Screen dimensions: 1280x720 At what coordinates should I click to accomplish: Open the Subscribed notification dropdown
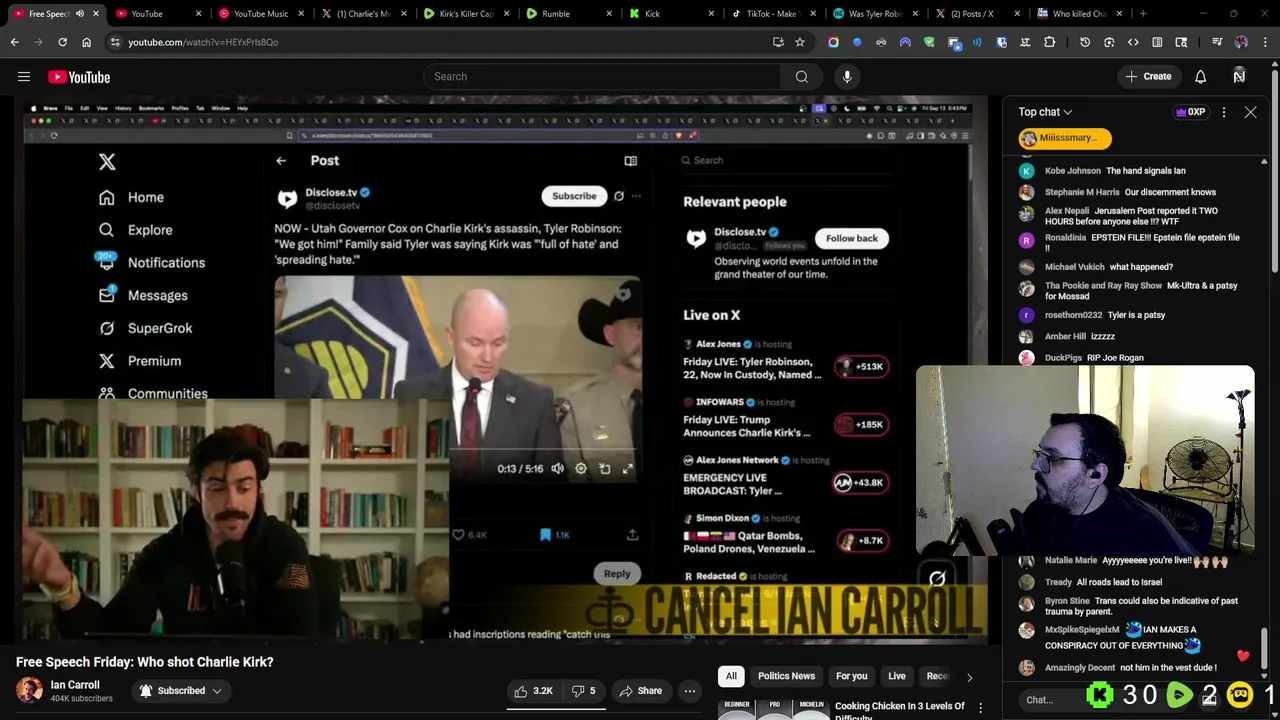pos(181,691)
